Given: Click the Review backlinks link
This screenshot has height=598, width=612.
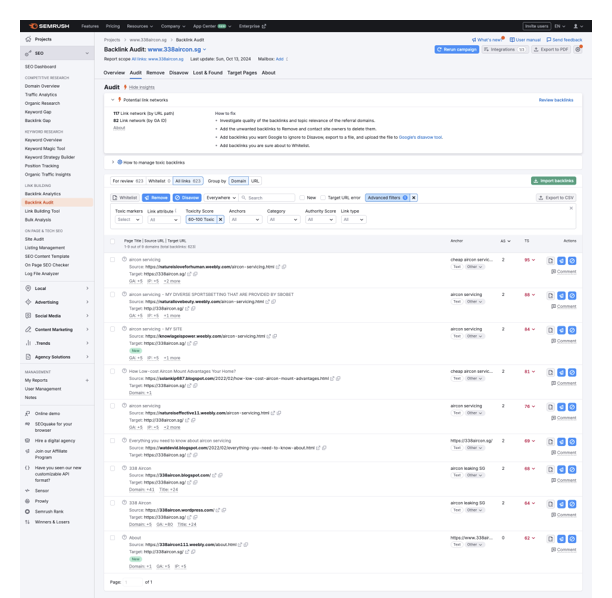Looking at the screenshot, I should pyautogui.click(x=556, y=100).
